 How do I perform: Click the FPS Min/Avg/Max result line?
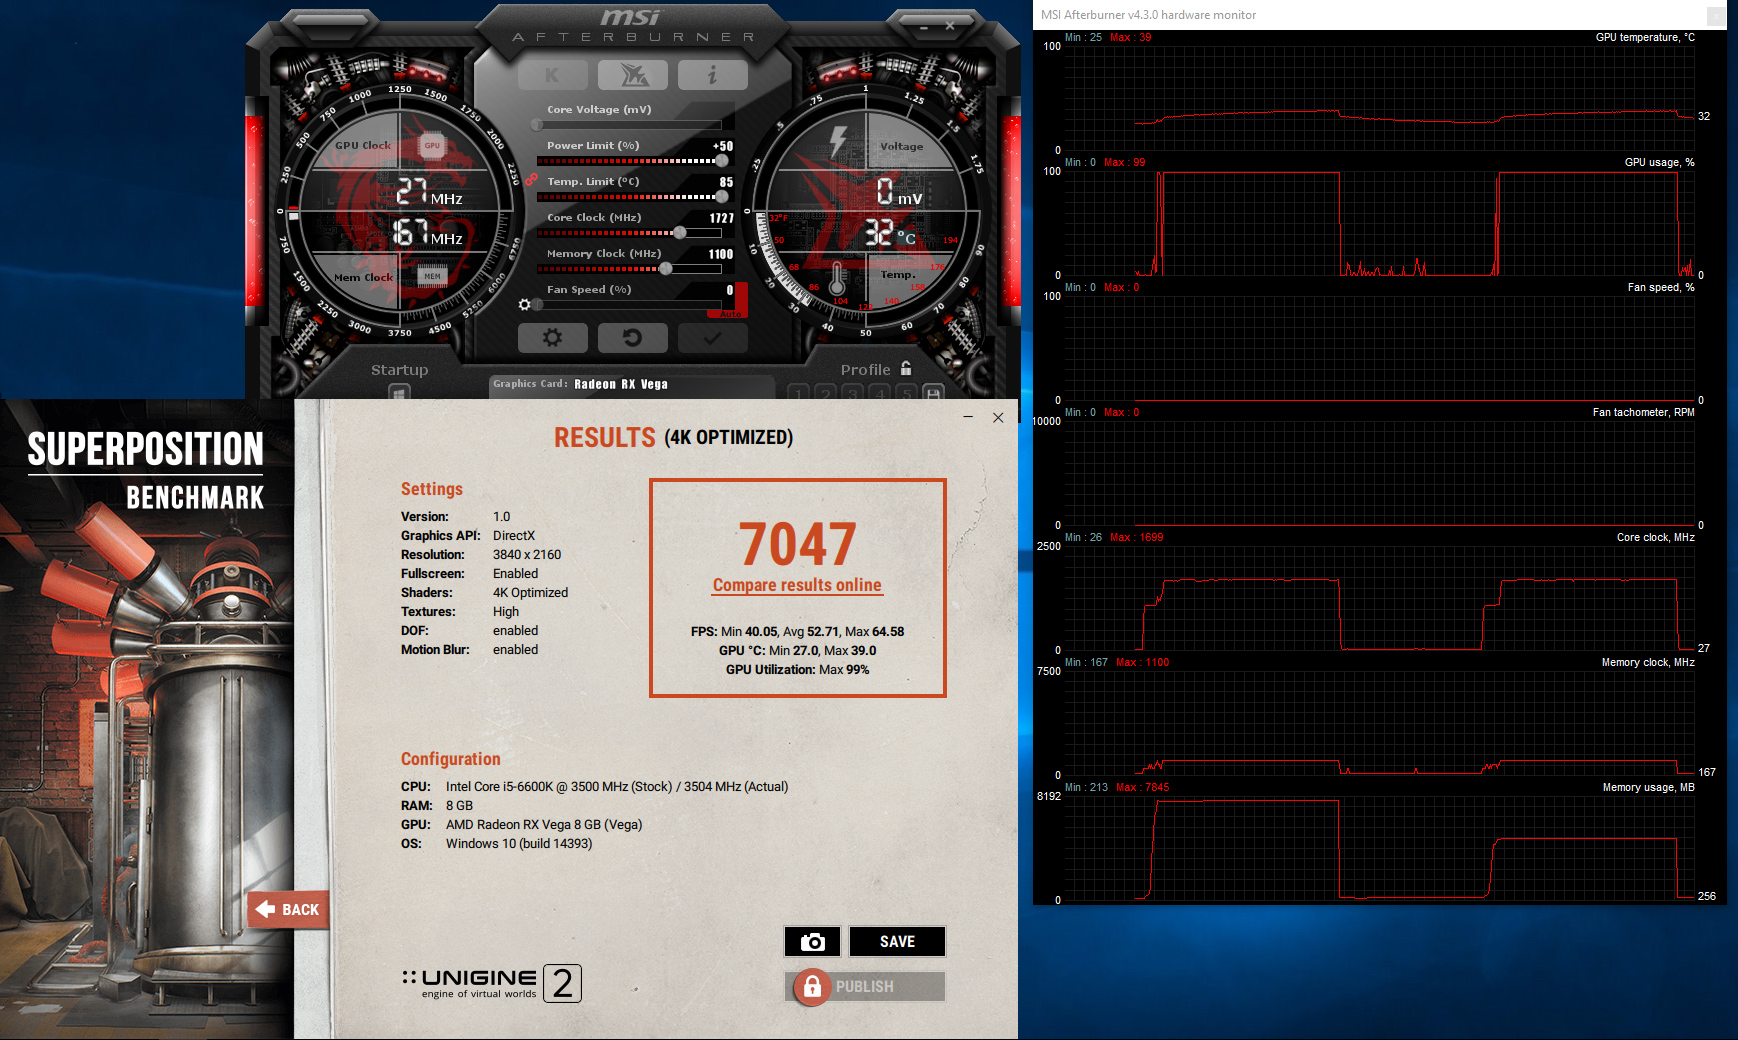click(x=797, y=631)
